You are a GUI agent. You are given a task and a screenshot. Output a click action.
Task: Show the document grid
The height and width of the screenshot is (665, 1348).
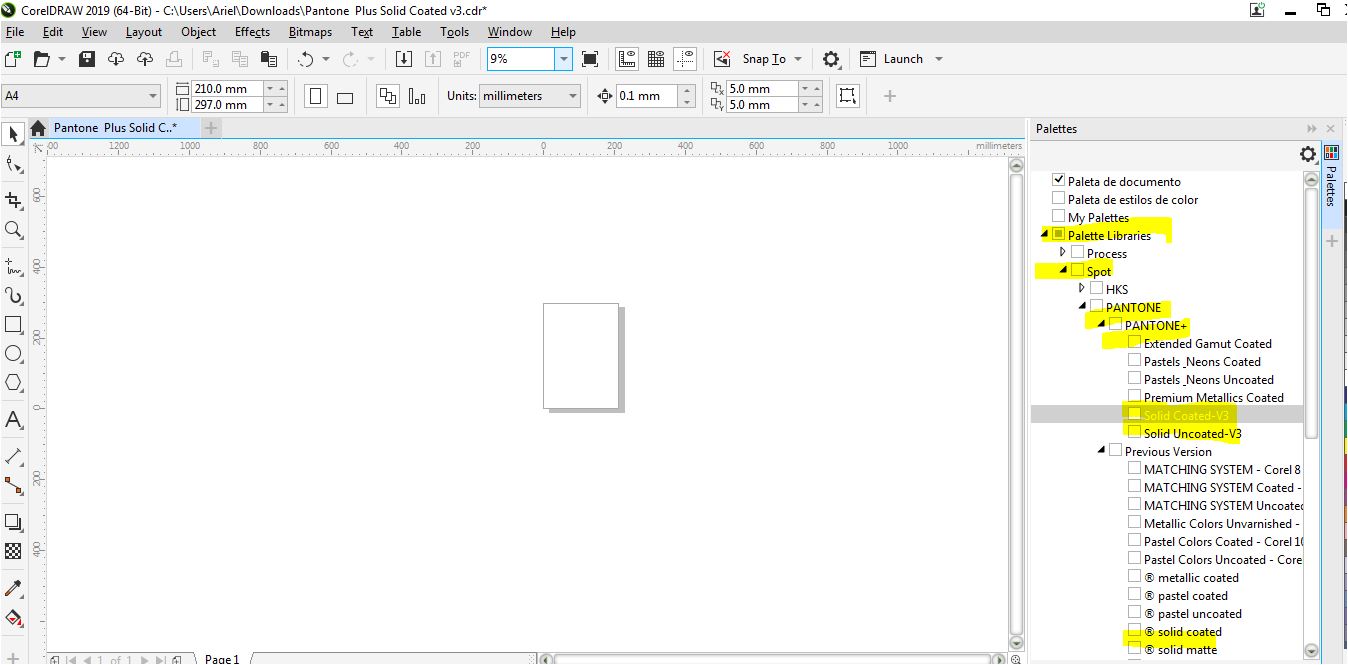click(656, 59)
